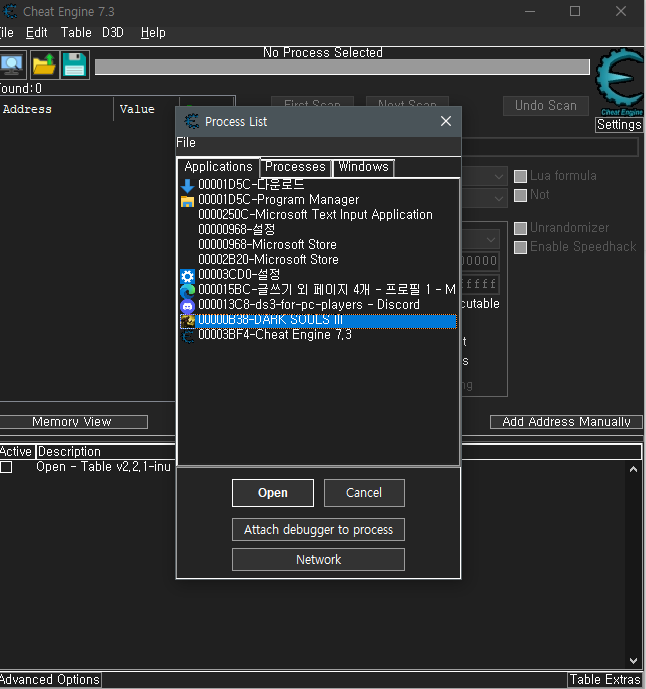The image size is (646, 689).
Task: Click the DARK SOULS III game icon
Action: pos(188,321)
